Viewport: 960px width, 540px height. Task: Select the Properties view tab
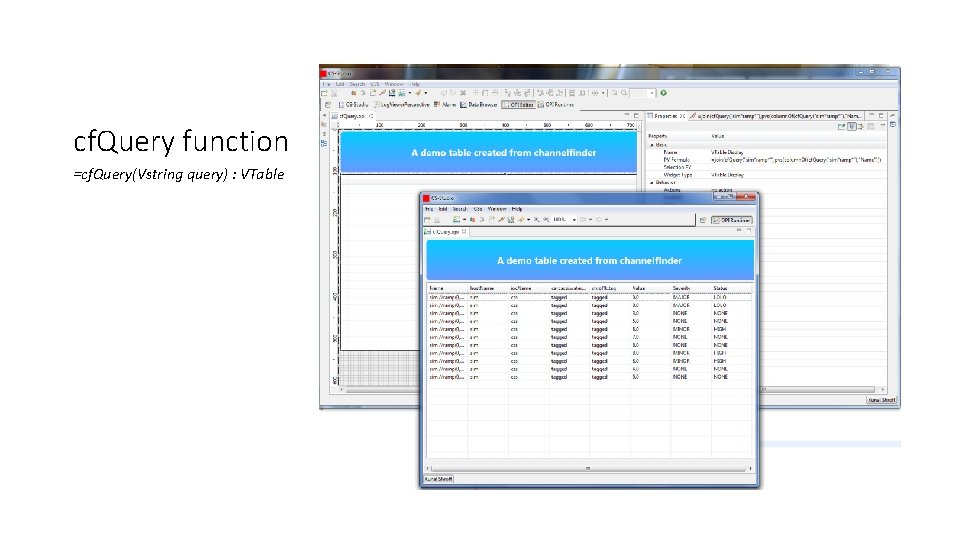[666, 116]
